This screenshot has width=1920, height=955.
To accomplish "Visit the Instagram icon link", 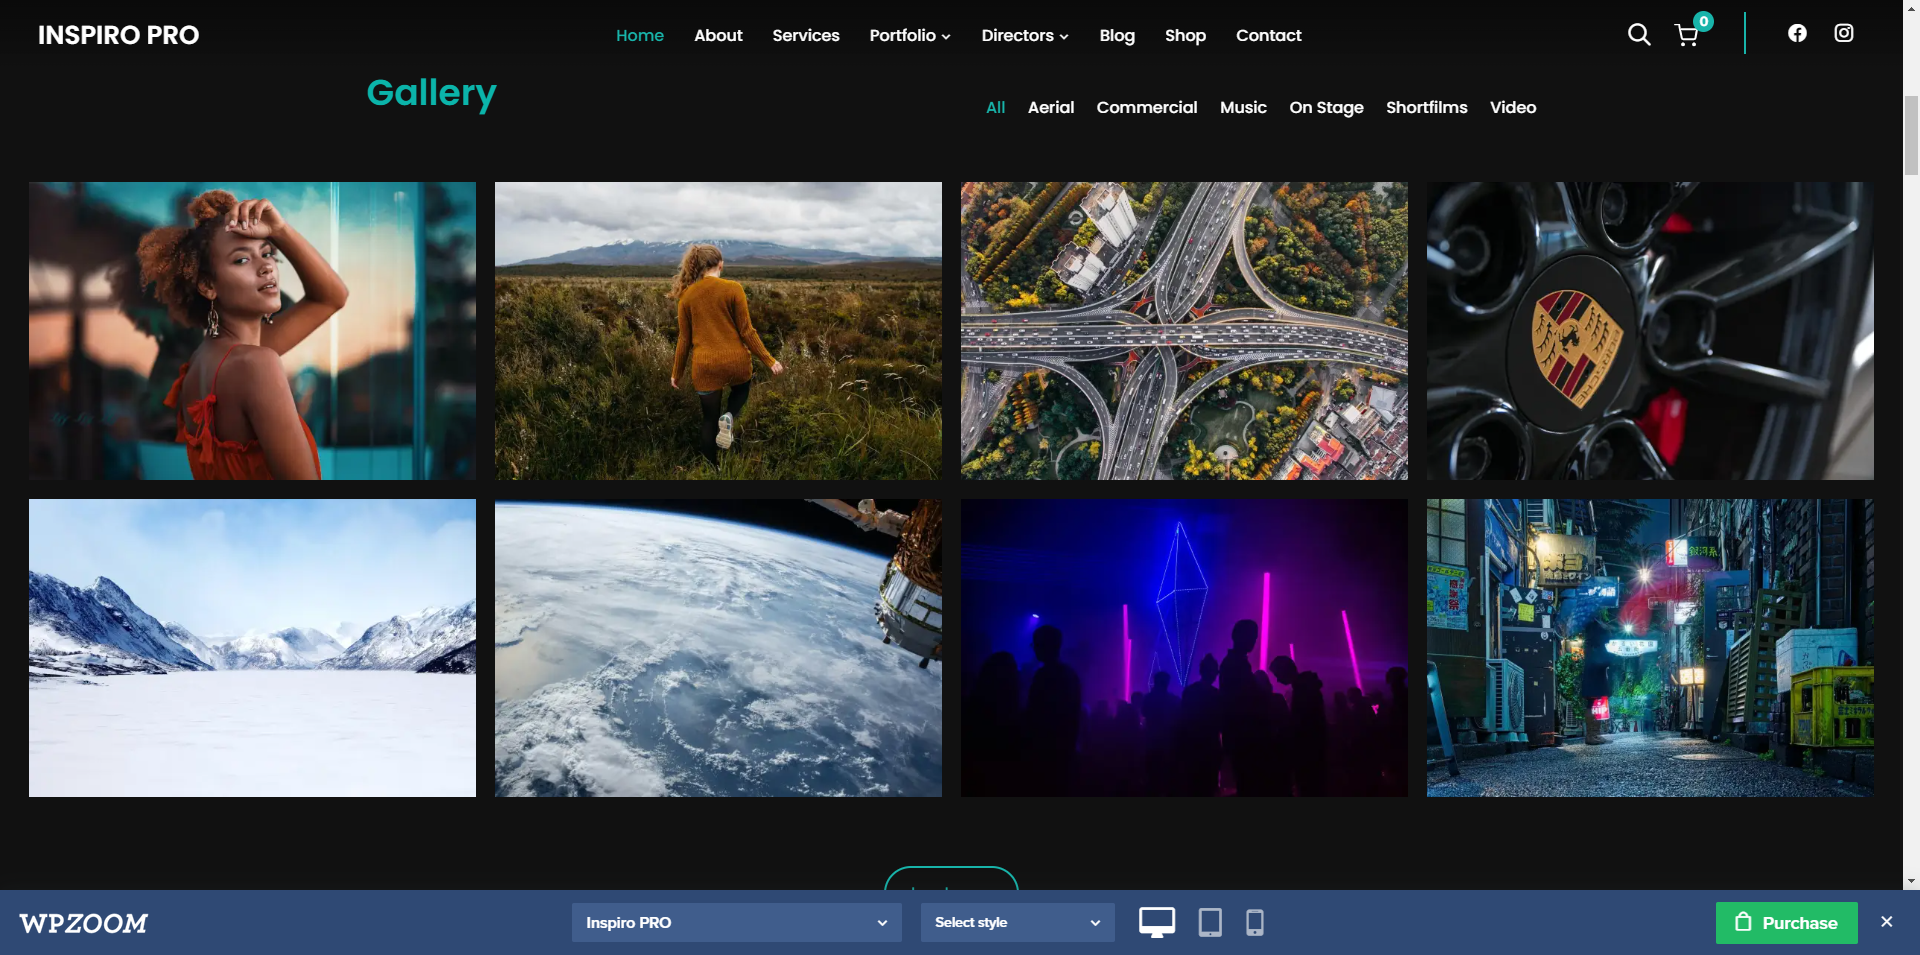I will (x=1844, y=33).
